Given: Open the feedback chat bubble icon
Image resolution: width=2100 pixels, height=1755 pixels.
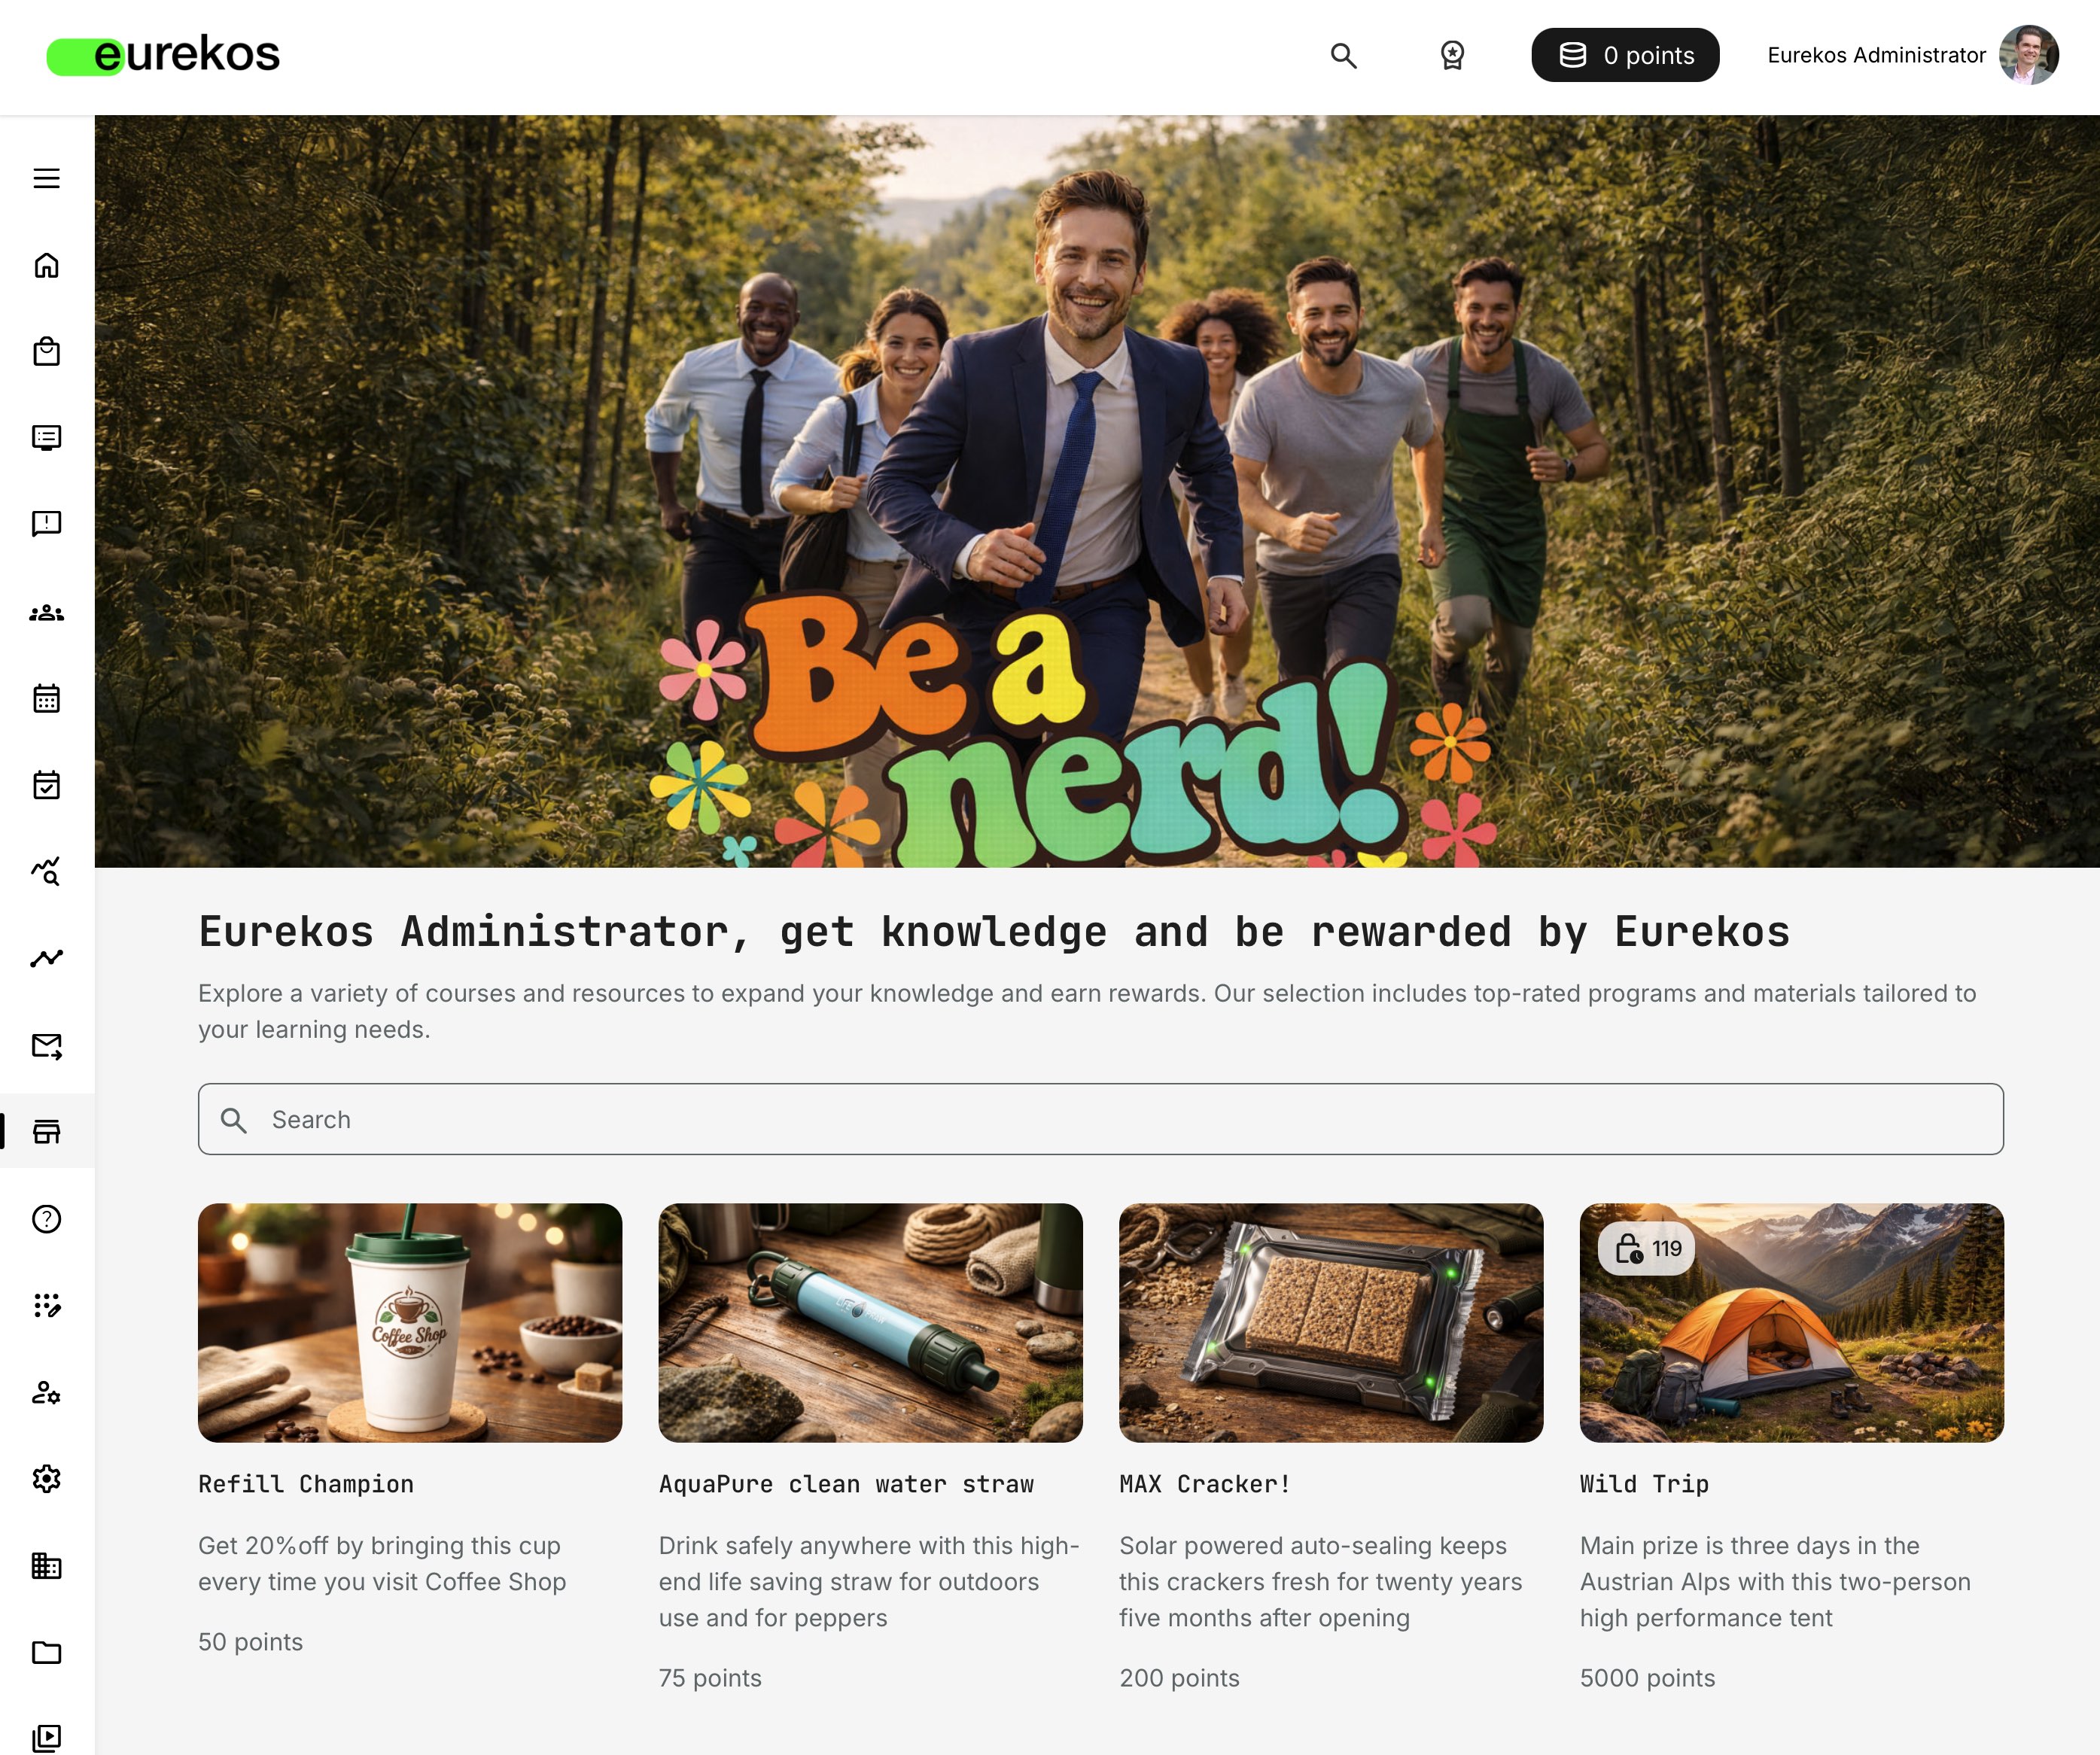Looking at the screenshot, I should click(46, 524).
